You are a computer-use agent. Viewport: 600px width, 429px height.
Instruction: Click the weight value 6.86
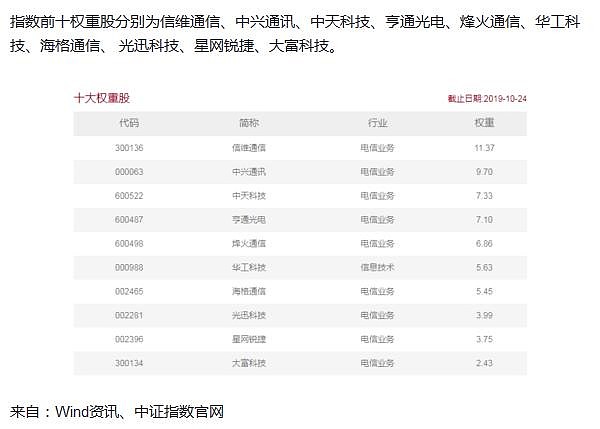pyautogui.click(x=484, y=244)
